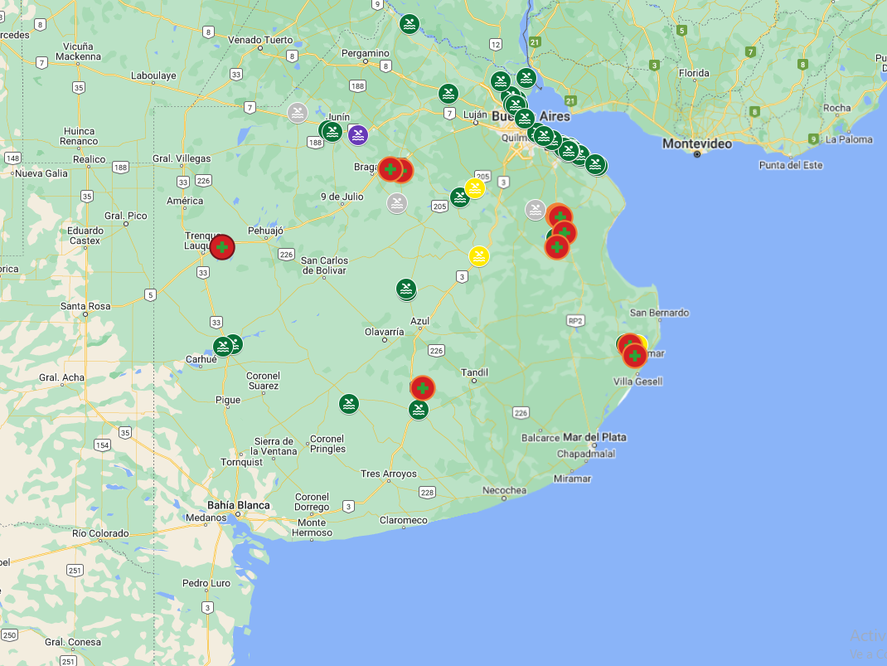Click the Río Colorado label
Screen dimensions: 887x666
coord(100,533)
